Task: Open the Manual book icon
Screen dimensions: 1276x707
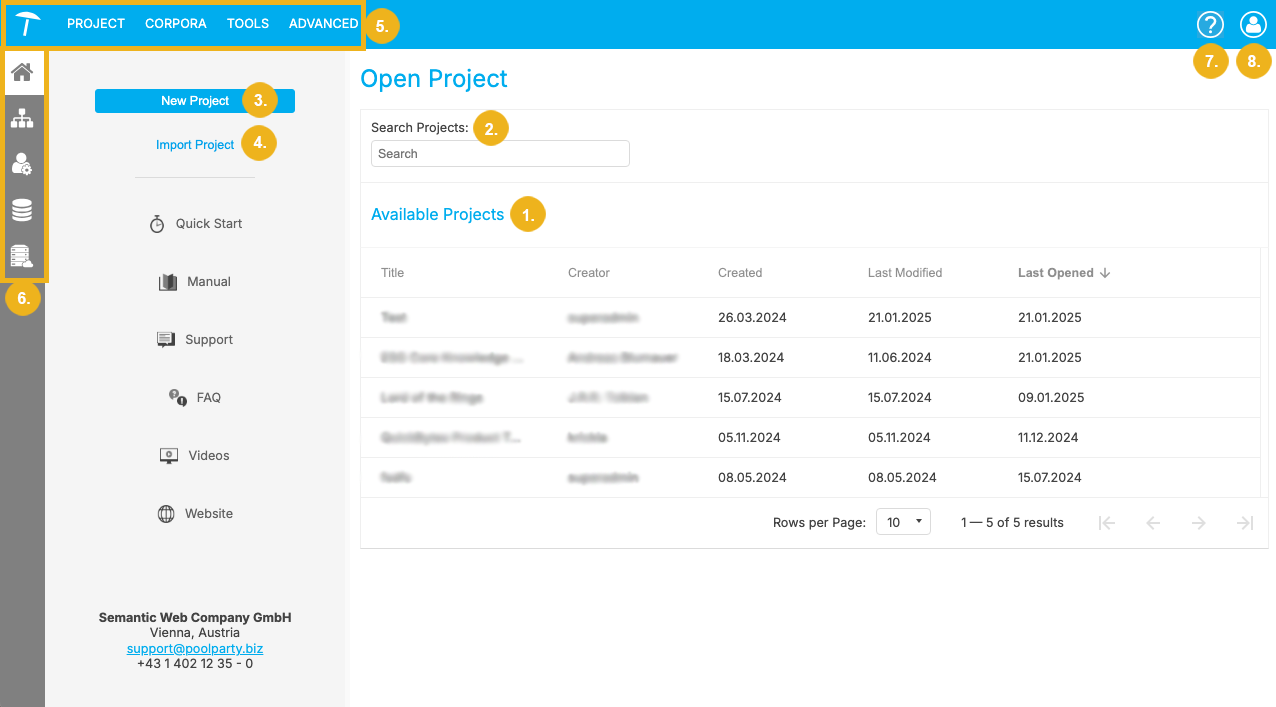Action: pos(167,281)
